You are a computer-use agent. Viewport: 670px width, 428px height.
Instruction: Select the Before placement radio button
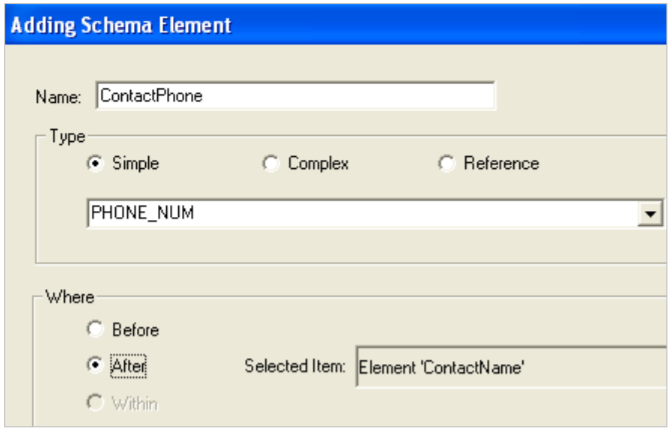[96, 329]
